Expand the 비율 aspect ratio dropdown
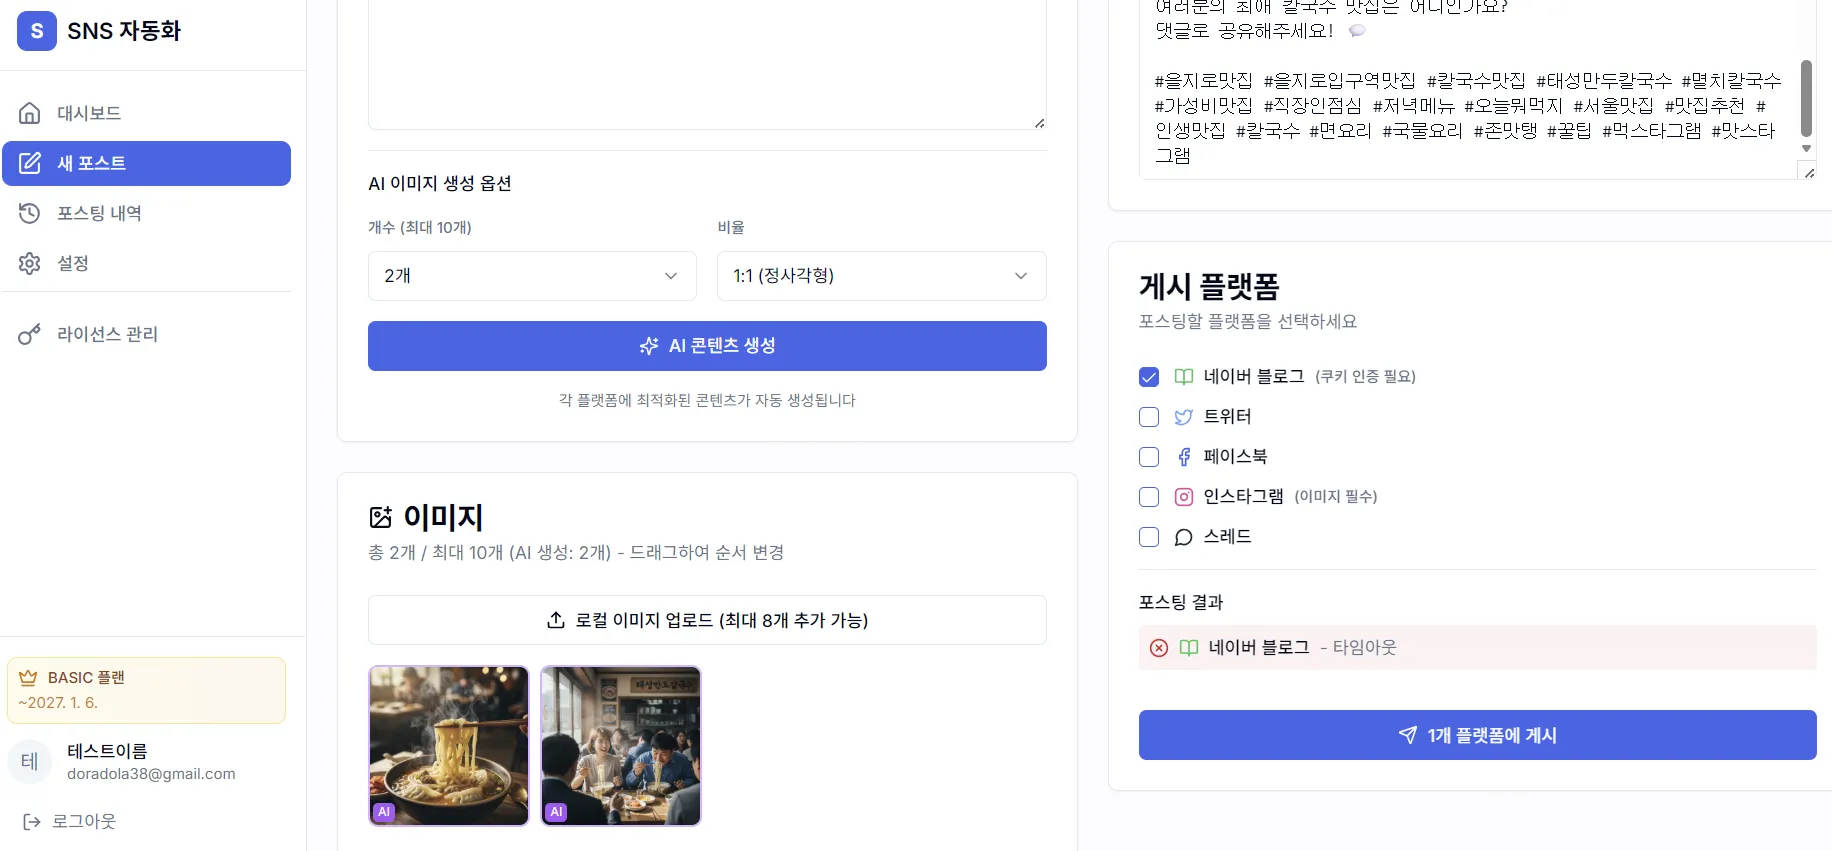 [881, 276]
